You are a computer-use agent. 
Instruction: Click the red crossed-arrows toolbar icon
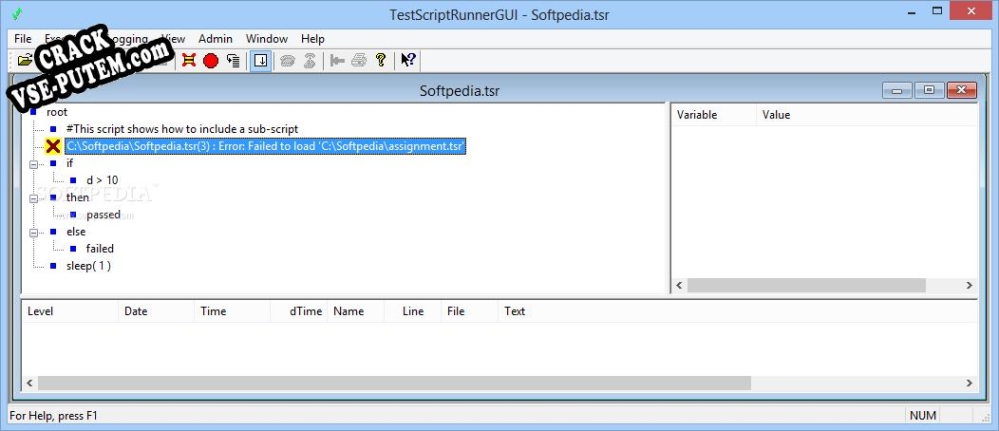(189, 60)
